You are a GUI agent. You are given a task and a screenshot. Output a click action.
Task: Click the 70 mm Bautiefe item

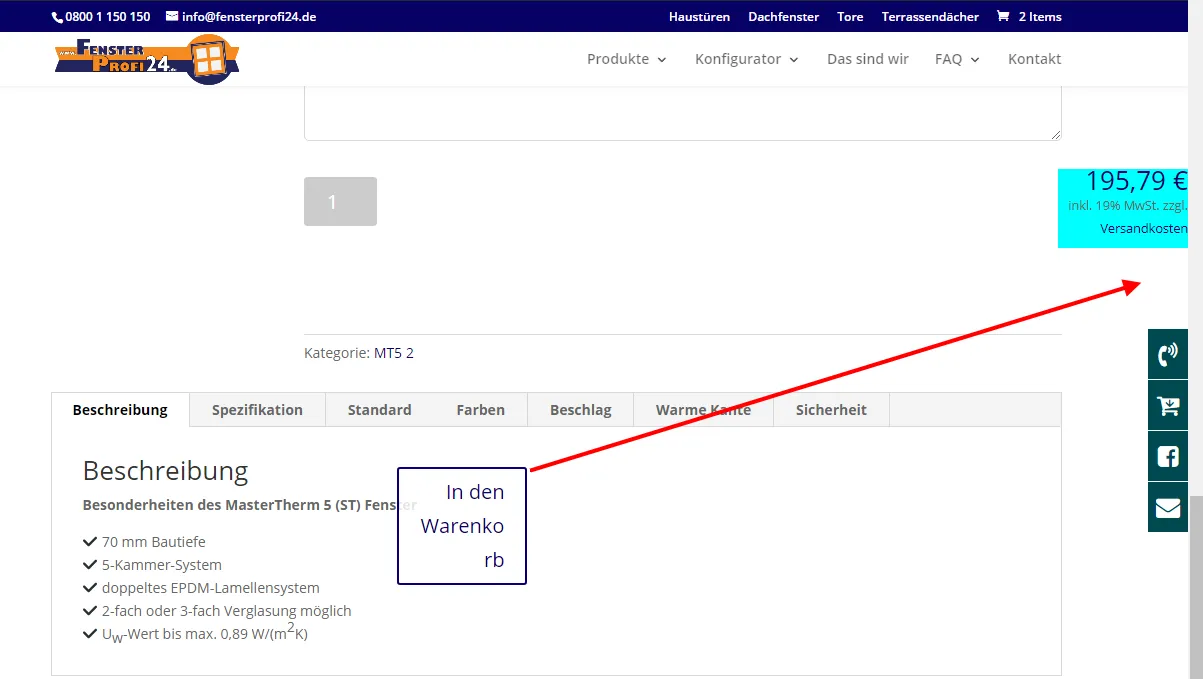(x=153, y=542)
